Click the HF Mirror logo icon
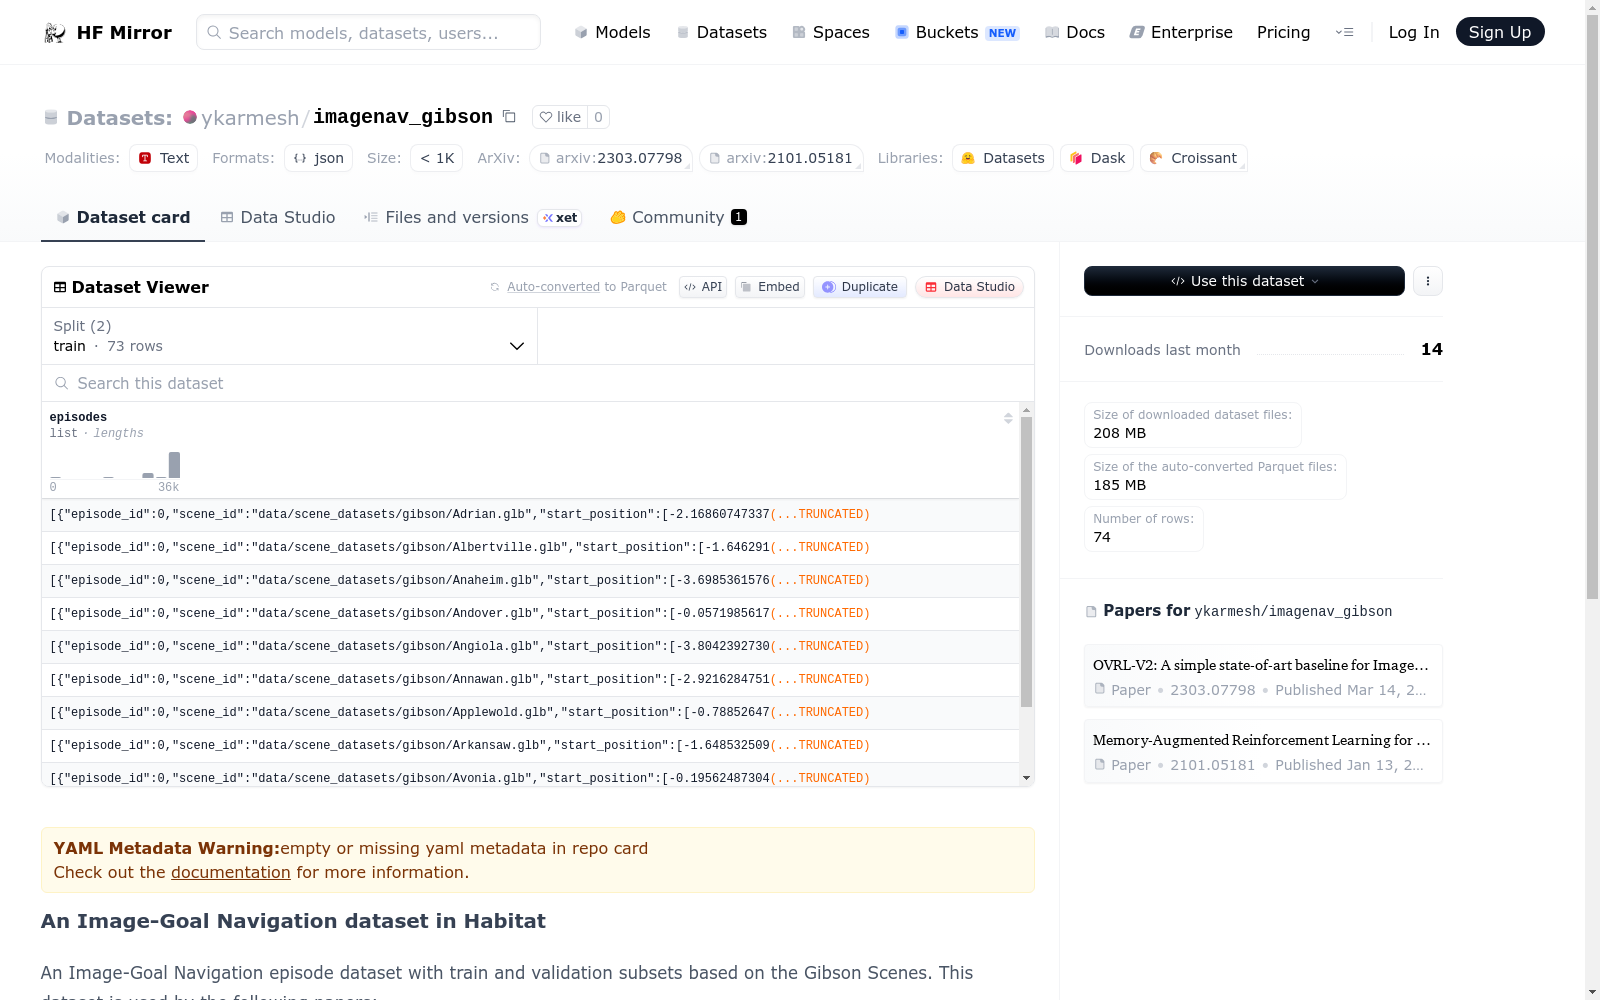Viewport: 1600px width, 1000px height. [x=55, y=33]
